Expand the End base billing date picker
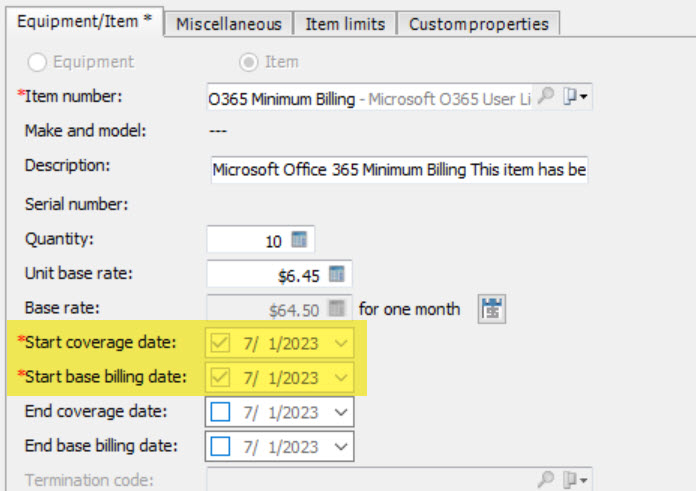 coord(341,446)
